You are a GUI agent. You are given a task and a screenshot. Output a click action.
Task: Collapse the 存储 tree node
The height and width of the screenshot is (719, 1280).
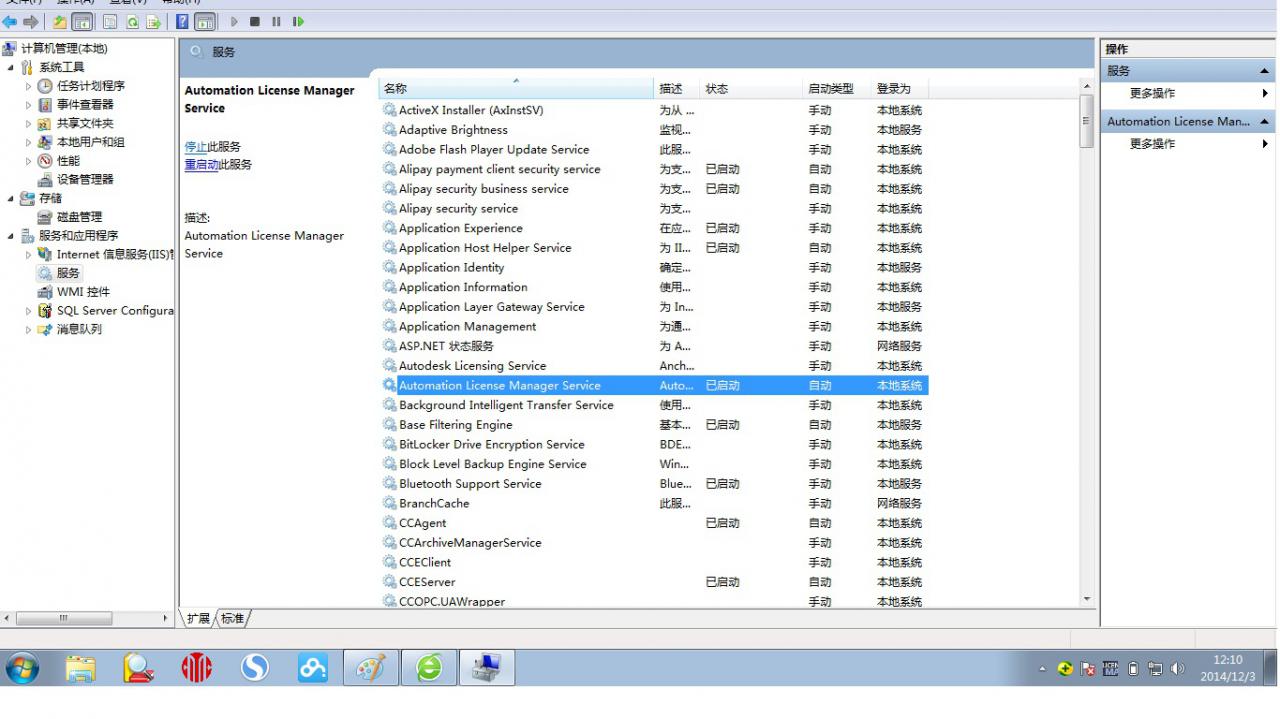[x=11, y=198]
